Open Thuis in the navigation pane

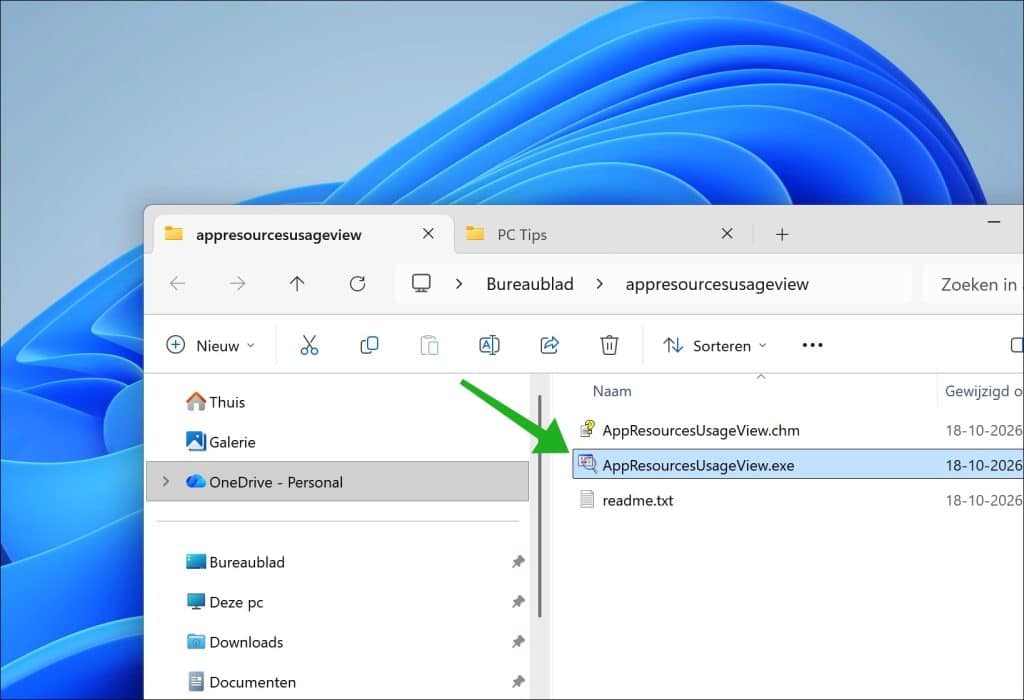(x=227, y=402)
